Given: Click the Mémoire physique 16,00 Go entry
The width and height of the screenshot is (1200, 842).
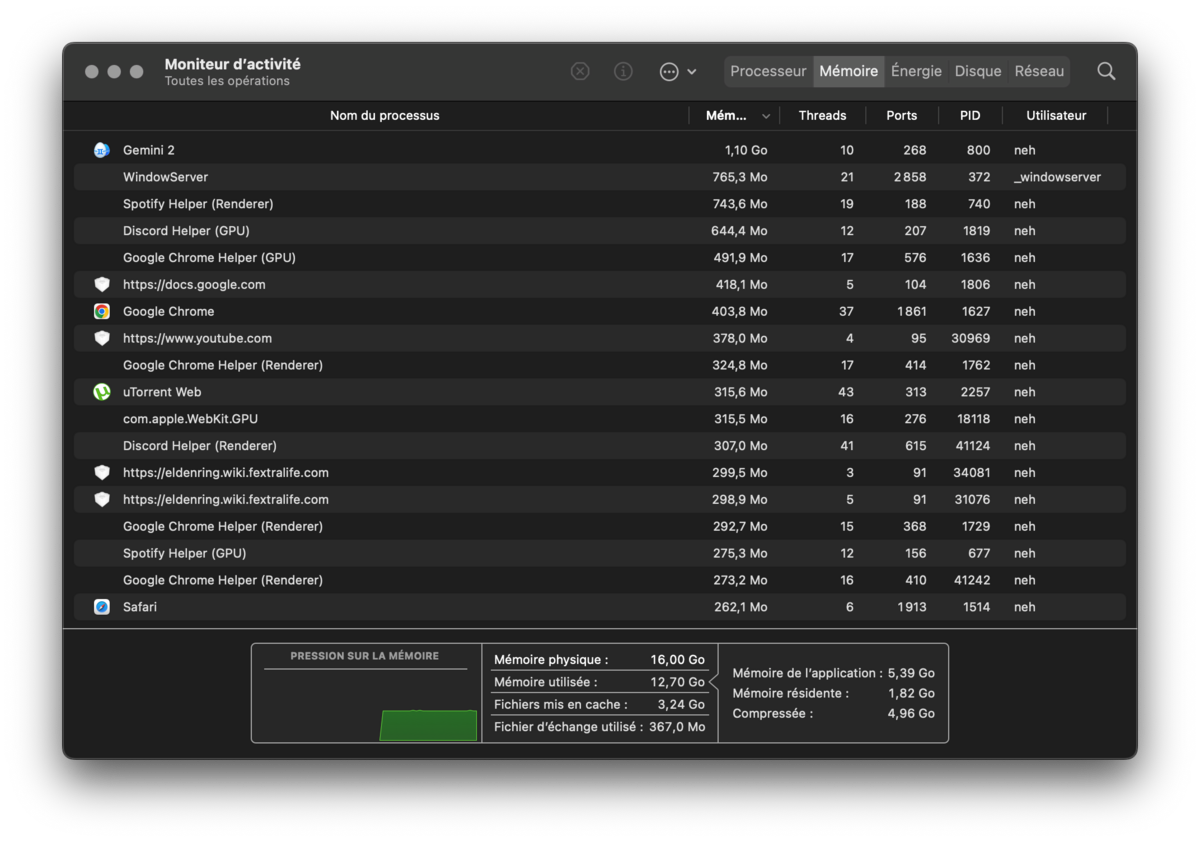Looking at the screenshot, I should (x=599, y=660).
